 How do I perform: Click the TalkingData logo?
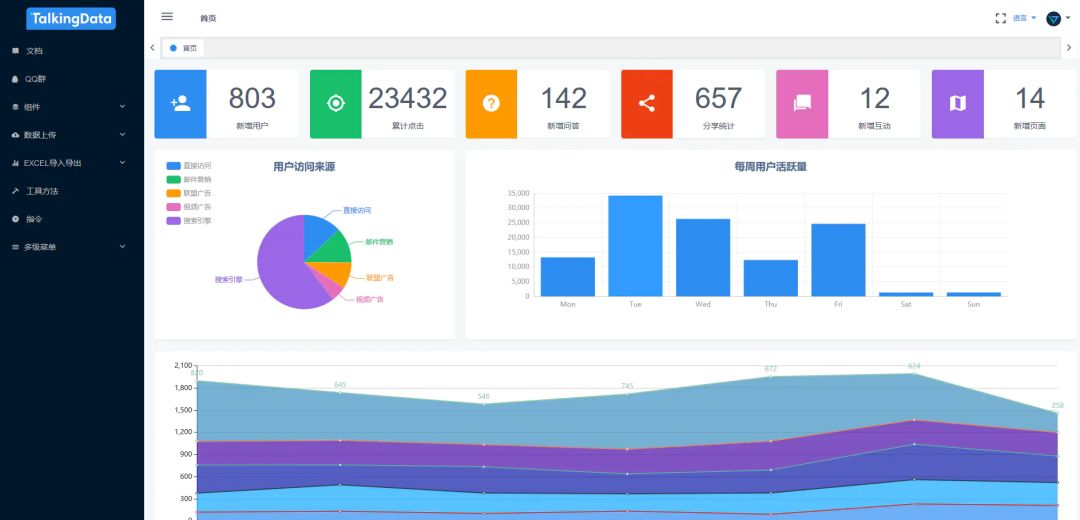(x=71, y=19)
